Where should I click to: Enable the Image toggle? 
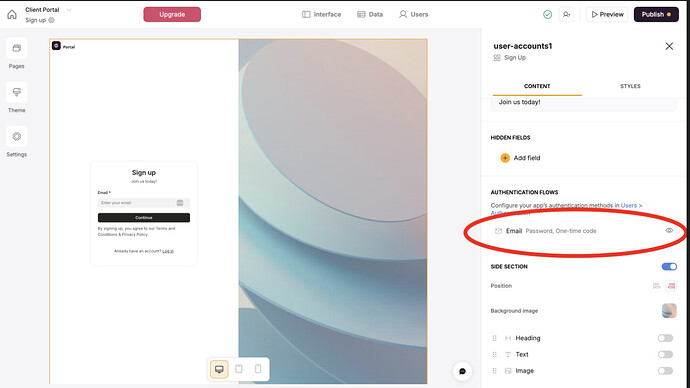[x=665, y=371]
